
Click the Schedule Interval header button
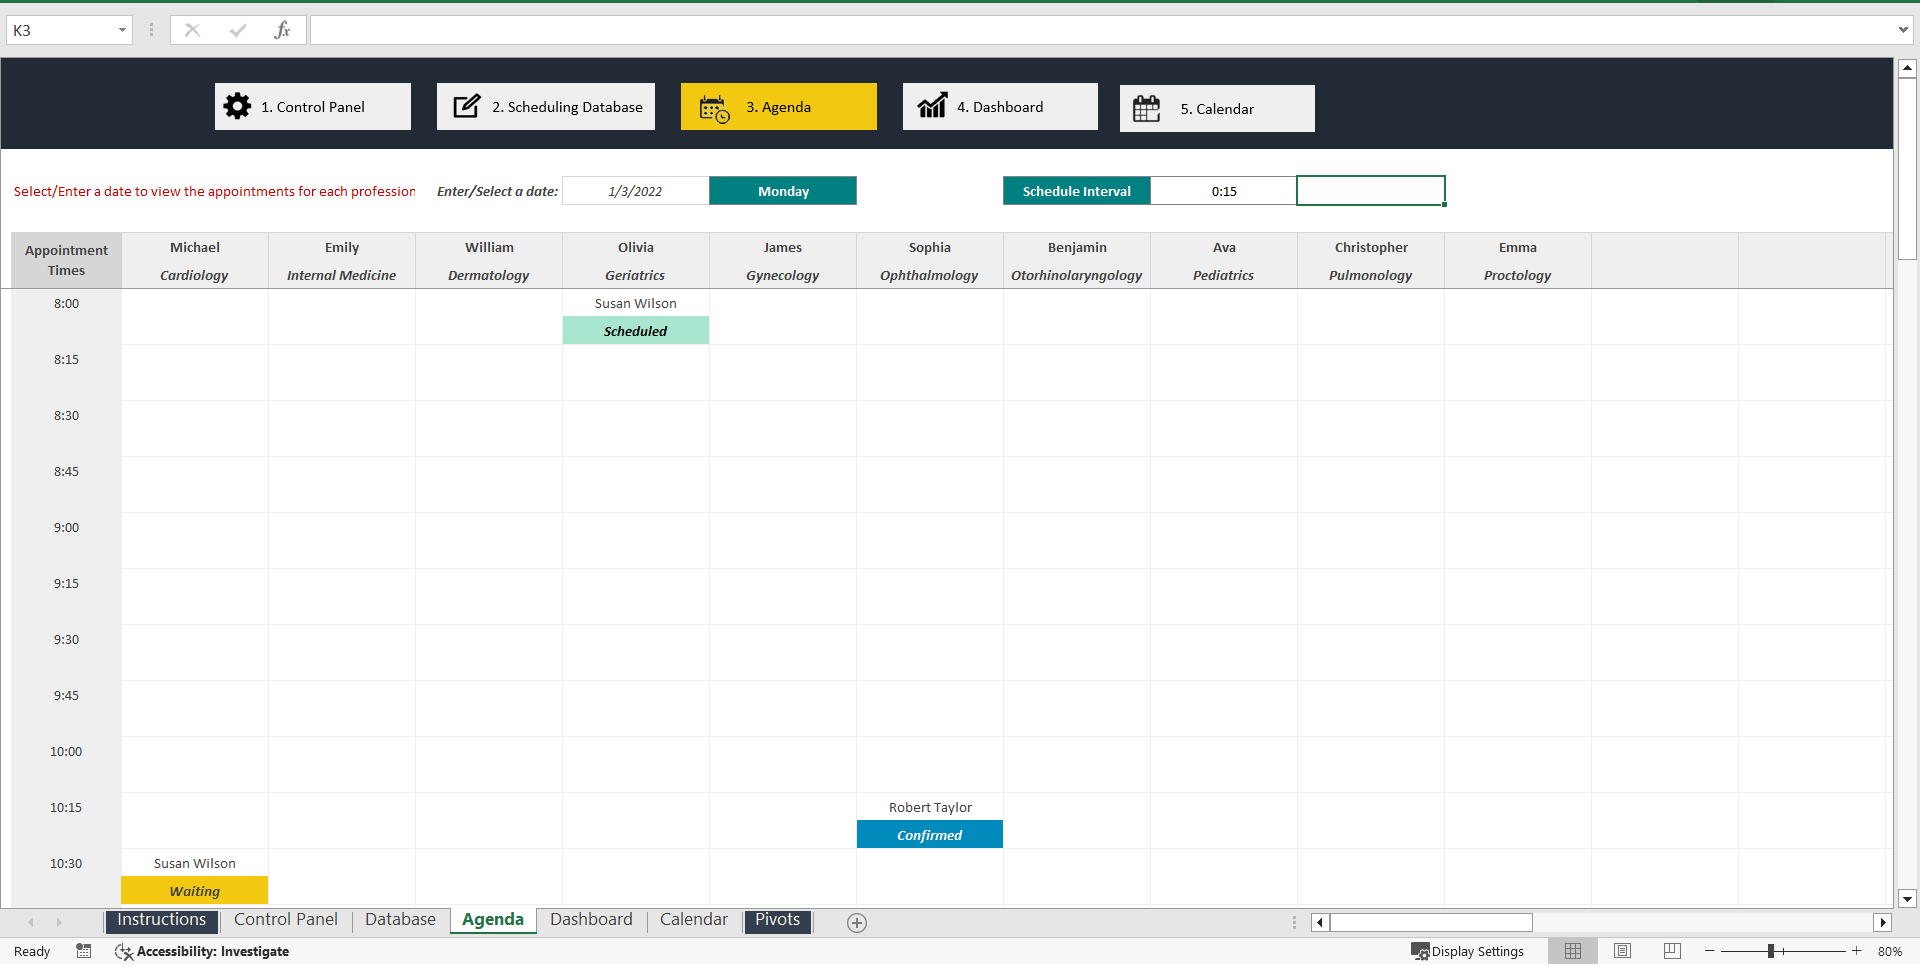[x=1076, y=190]
